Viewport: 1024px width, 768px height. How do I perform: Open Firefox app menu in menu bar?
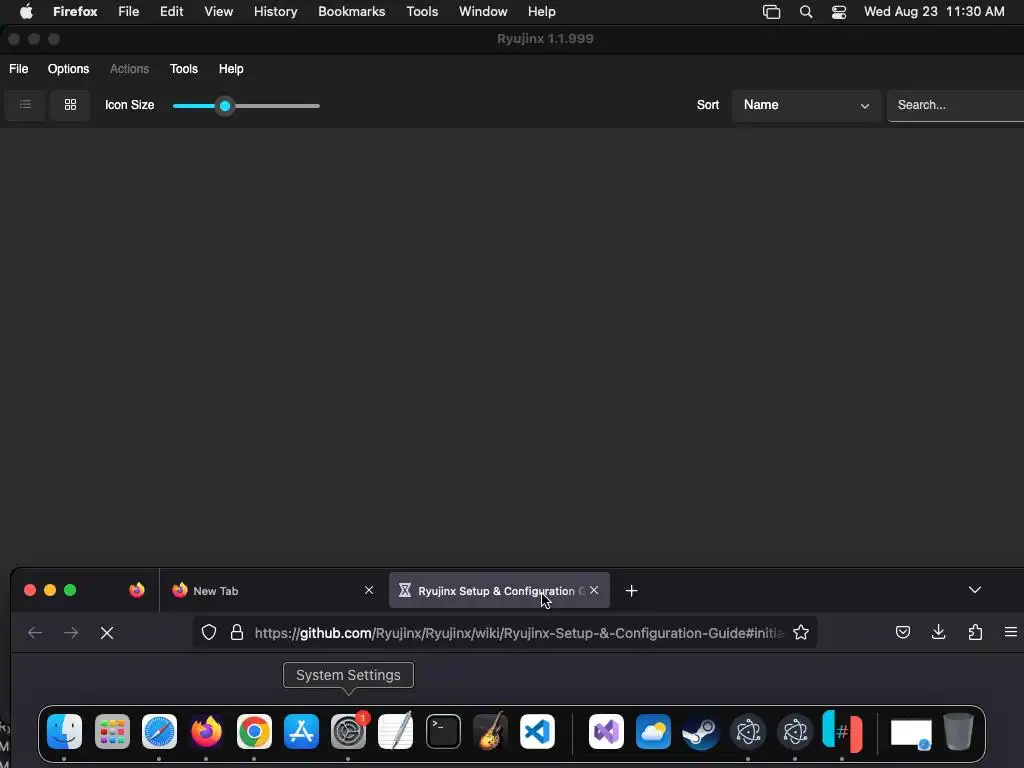pyautogui.click(x=75, y=12)
